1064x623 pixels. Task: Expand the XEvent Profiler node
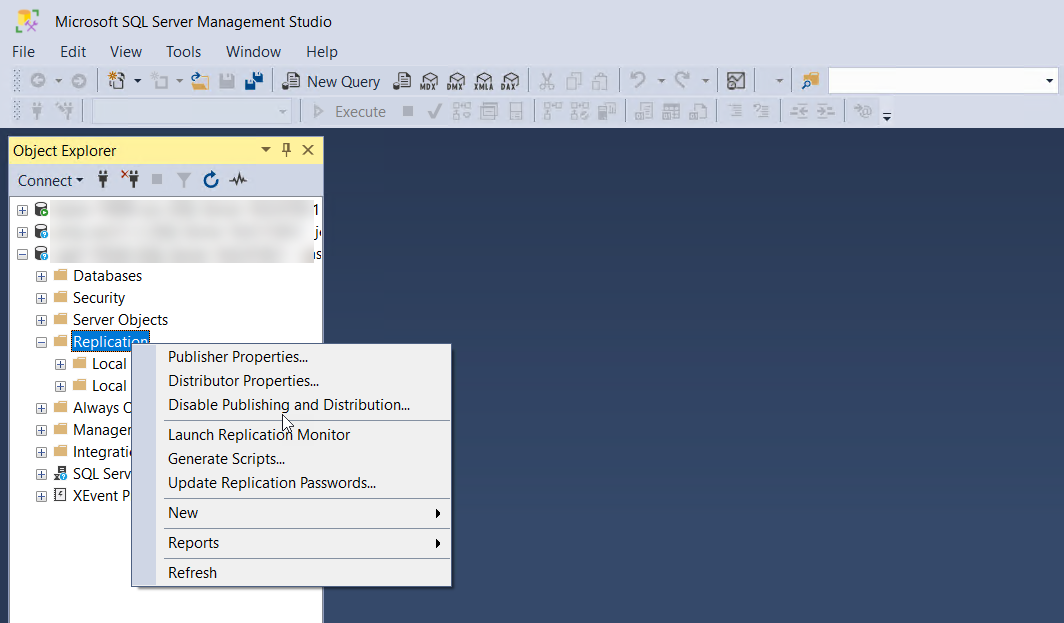pos(41,496)
